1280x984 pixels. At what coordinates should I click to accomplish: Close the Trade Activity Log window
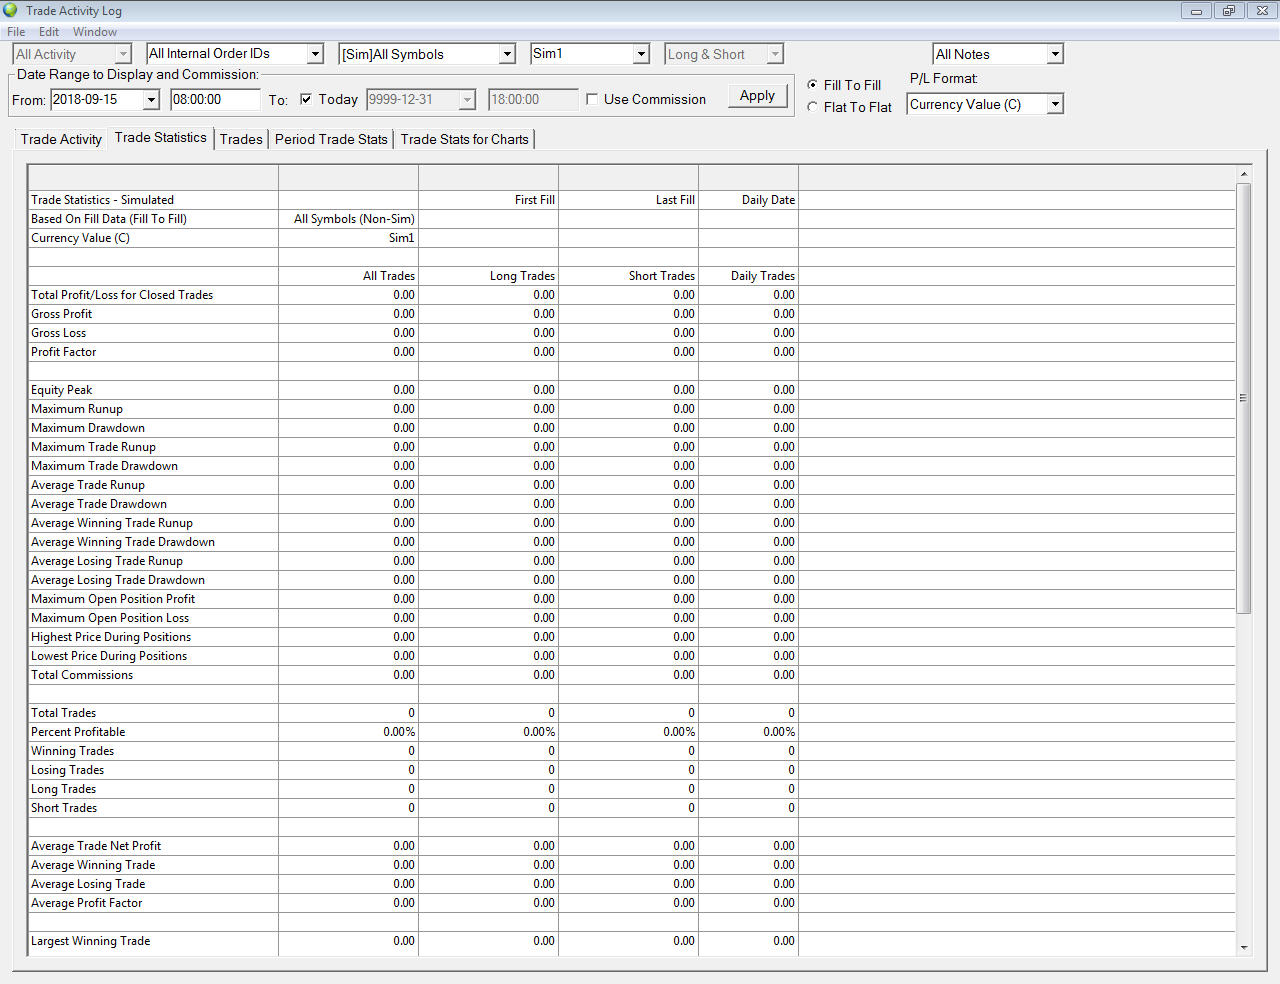(x=1260, y=11)
